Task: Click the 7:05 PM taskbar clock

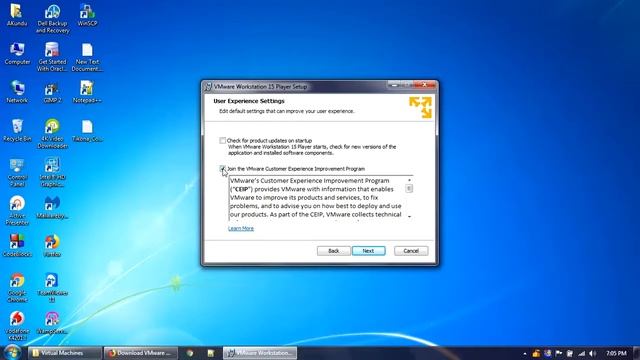Action: [x=616, y=353]
